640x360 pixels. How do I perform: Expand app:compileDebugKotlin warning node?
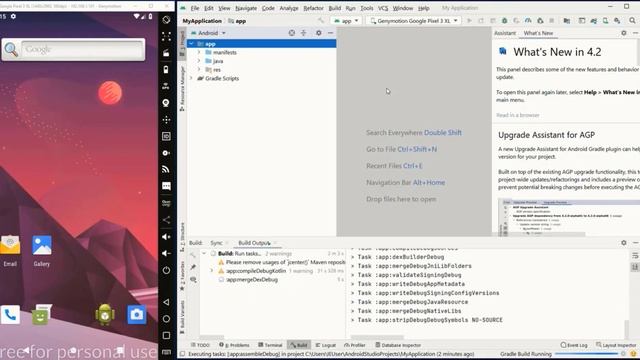pos(211,271)
